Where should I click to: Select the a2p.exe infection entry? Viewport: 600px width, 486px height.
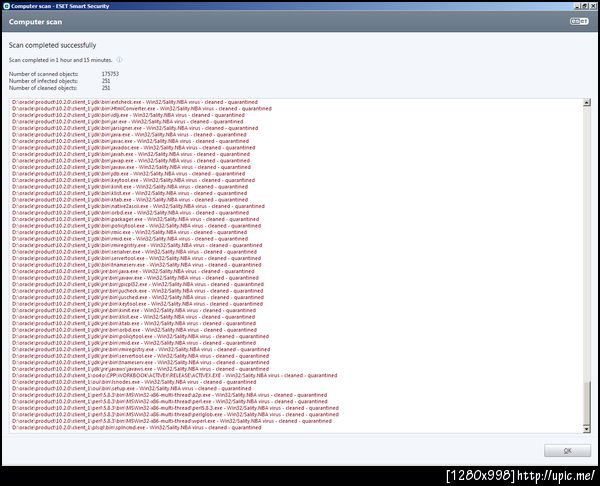pyautogui.click(x=170, y=395)
